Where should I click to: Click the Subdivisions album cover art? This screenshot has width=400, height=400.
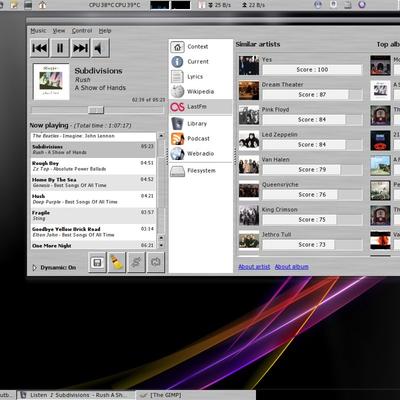(51, 81)
